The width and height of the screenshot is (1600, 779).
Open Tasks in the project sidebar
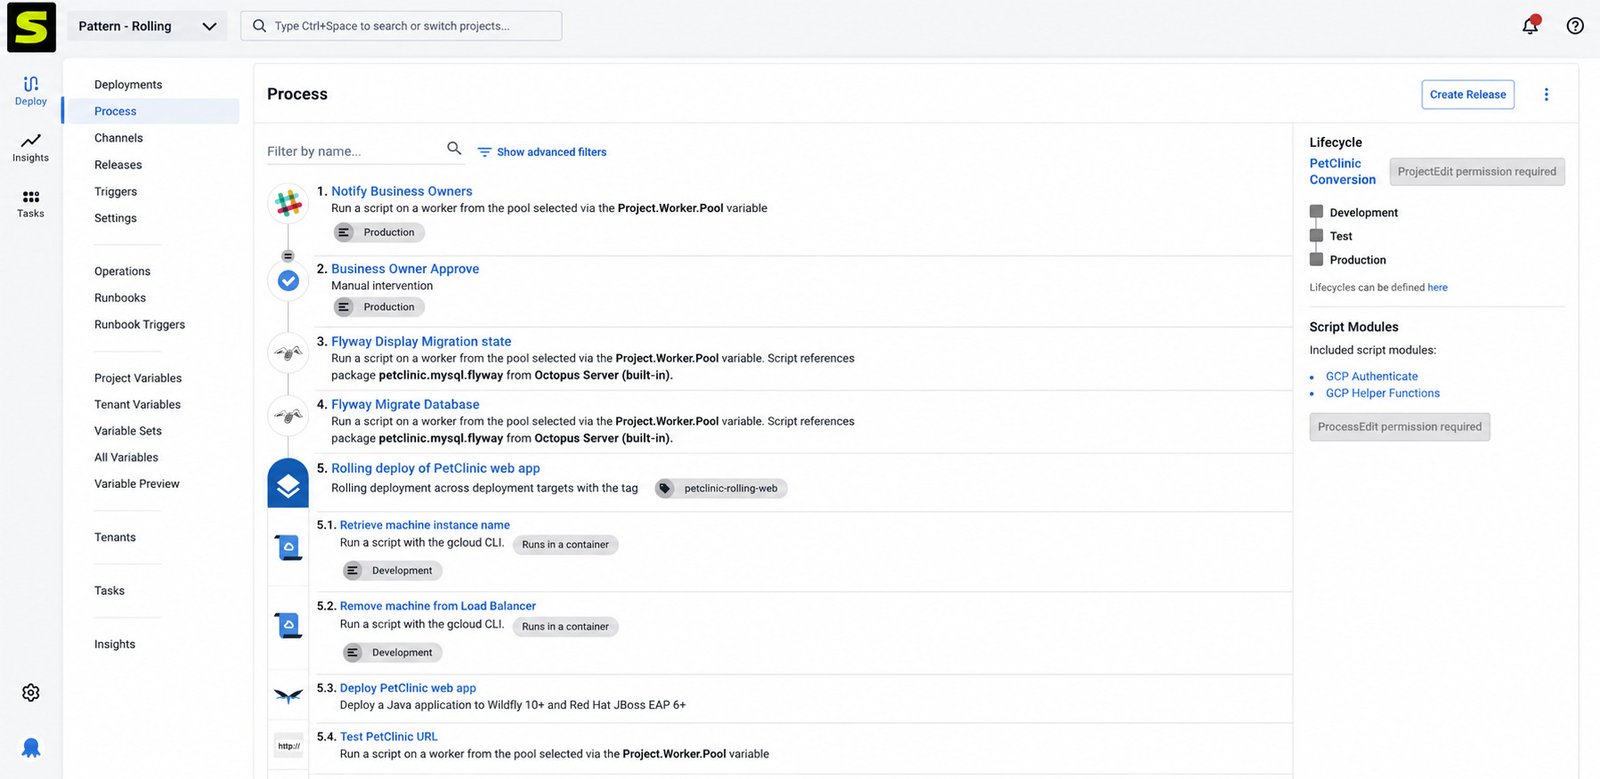tap(109, 591)
